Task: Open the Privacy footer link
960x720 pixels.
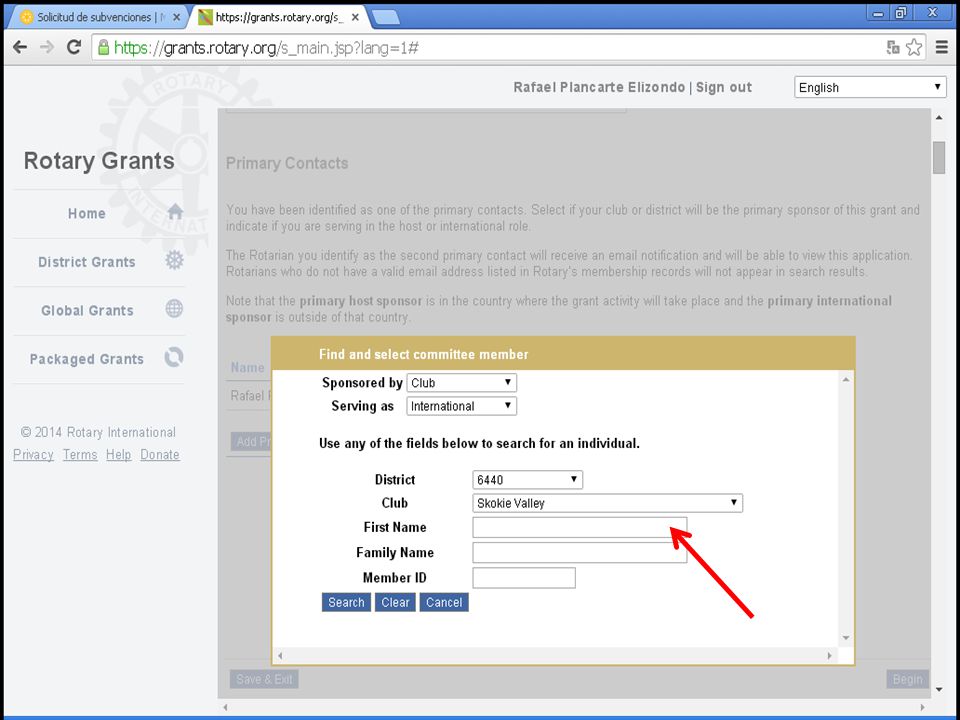Action: pos(33,455)
